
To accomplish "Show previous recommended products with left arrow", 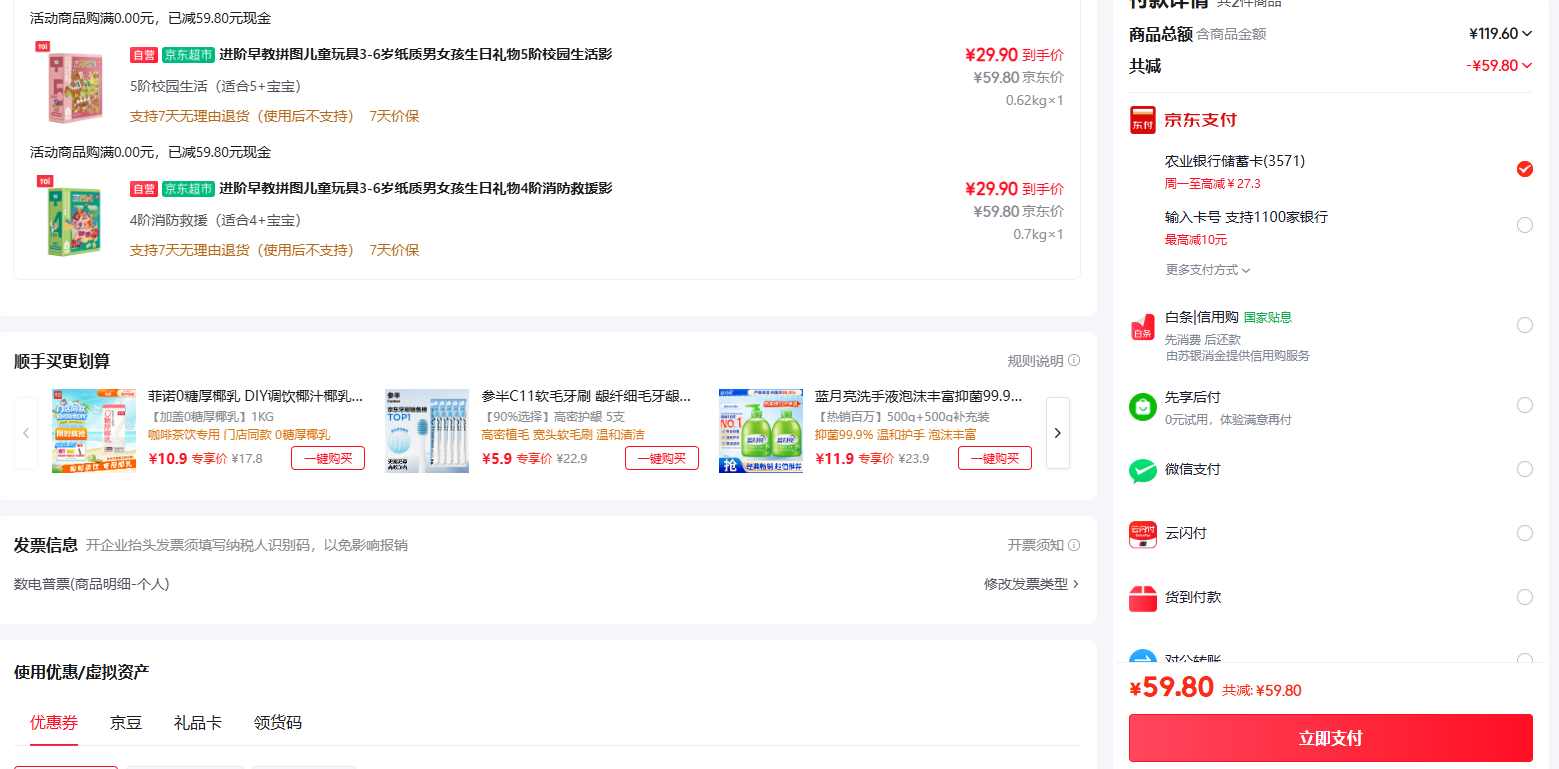I will 26,433.
